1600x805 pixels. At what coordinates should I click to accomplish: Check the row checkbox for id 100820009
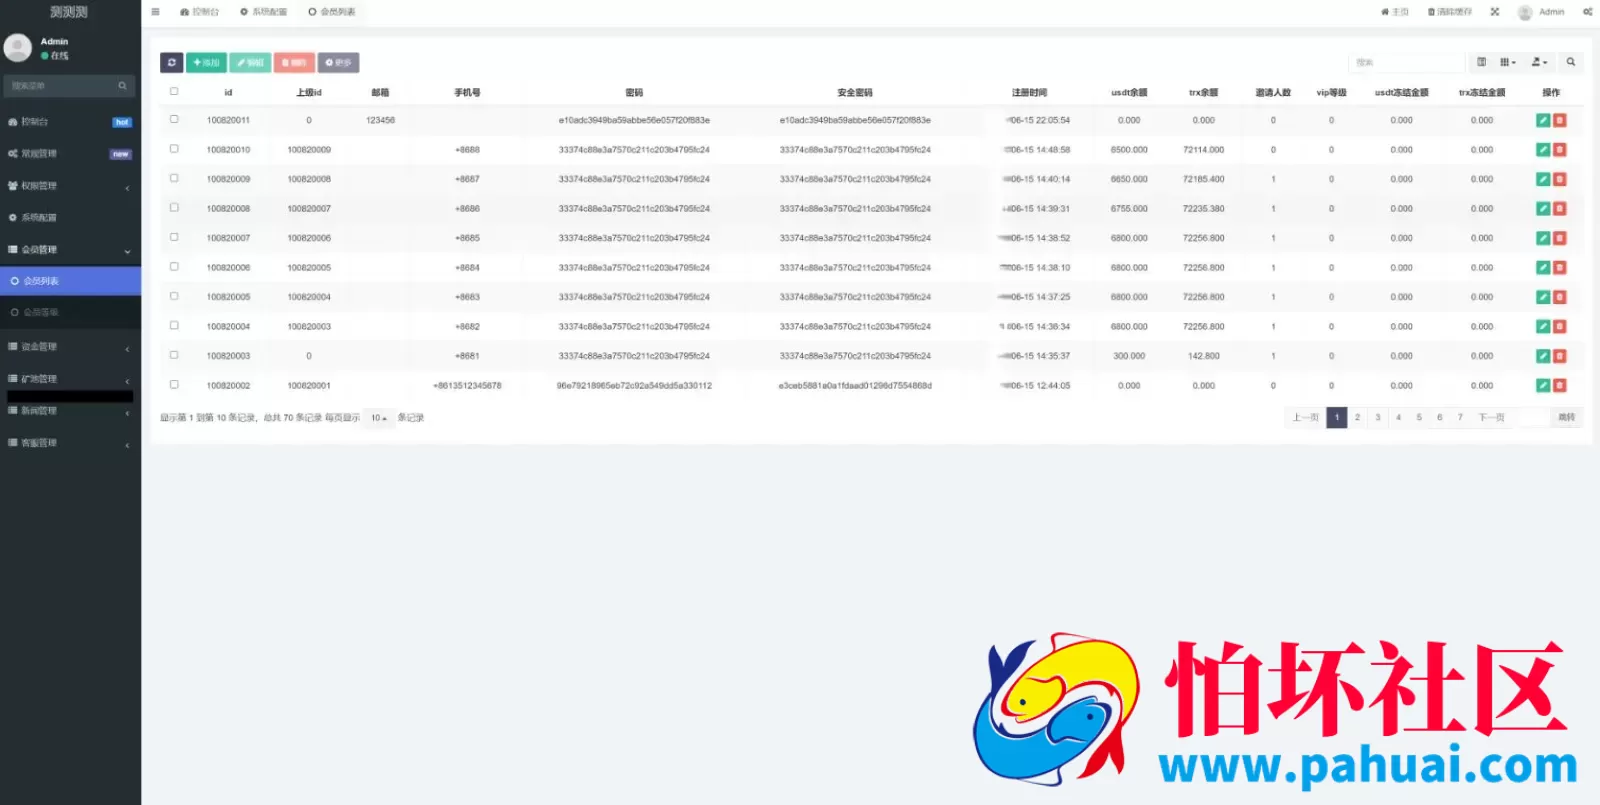(174, 178)
